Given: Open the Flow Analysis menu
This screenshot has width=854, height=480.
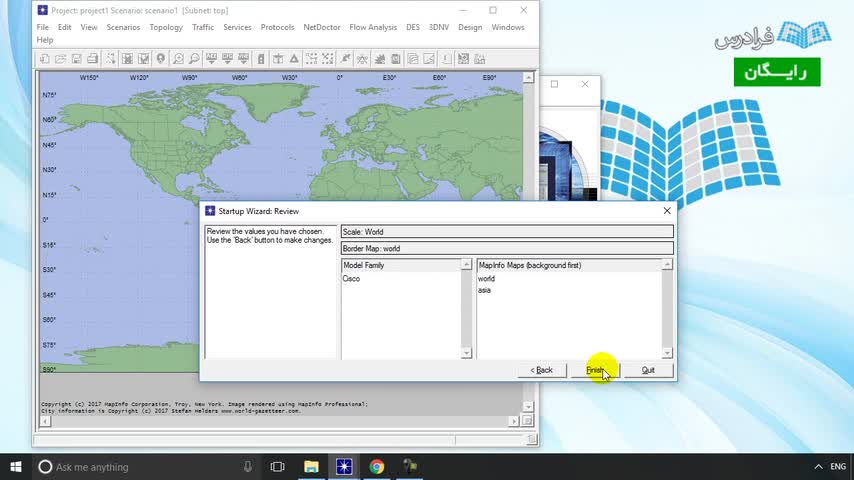Looking at the screenshot, I should (x=373, y=27).
